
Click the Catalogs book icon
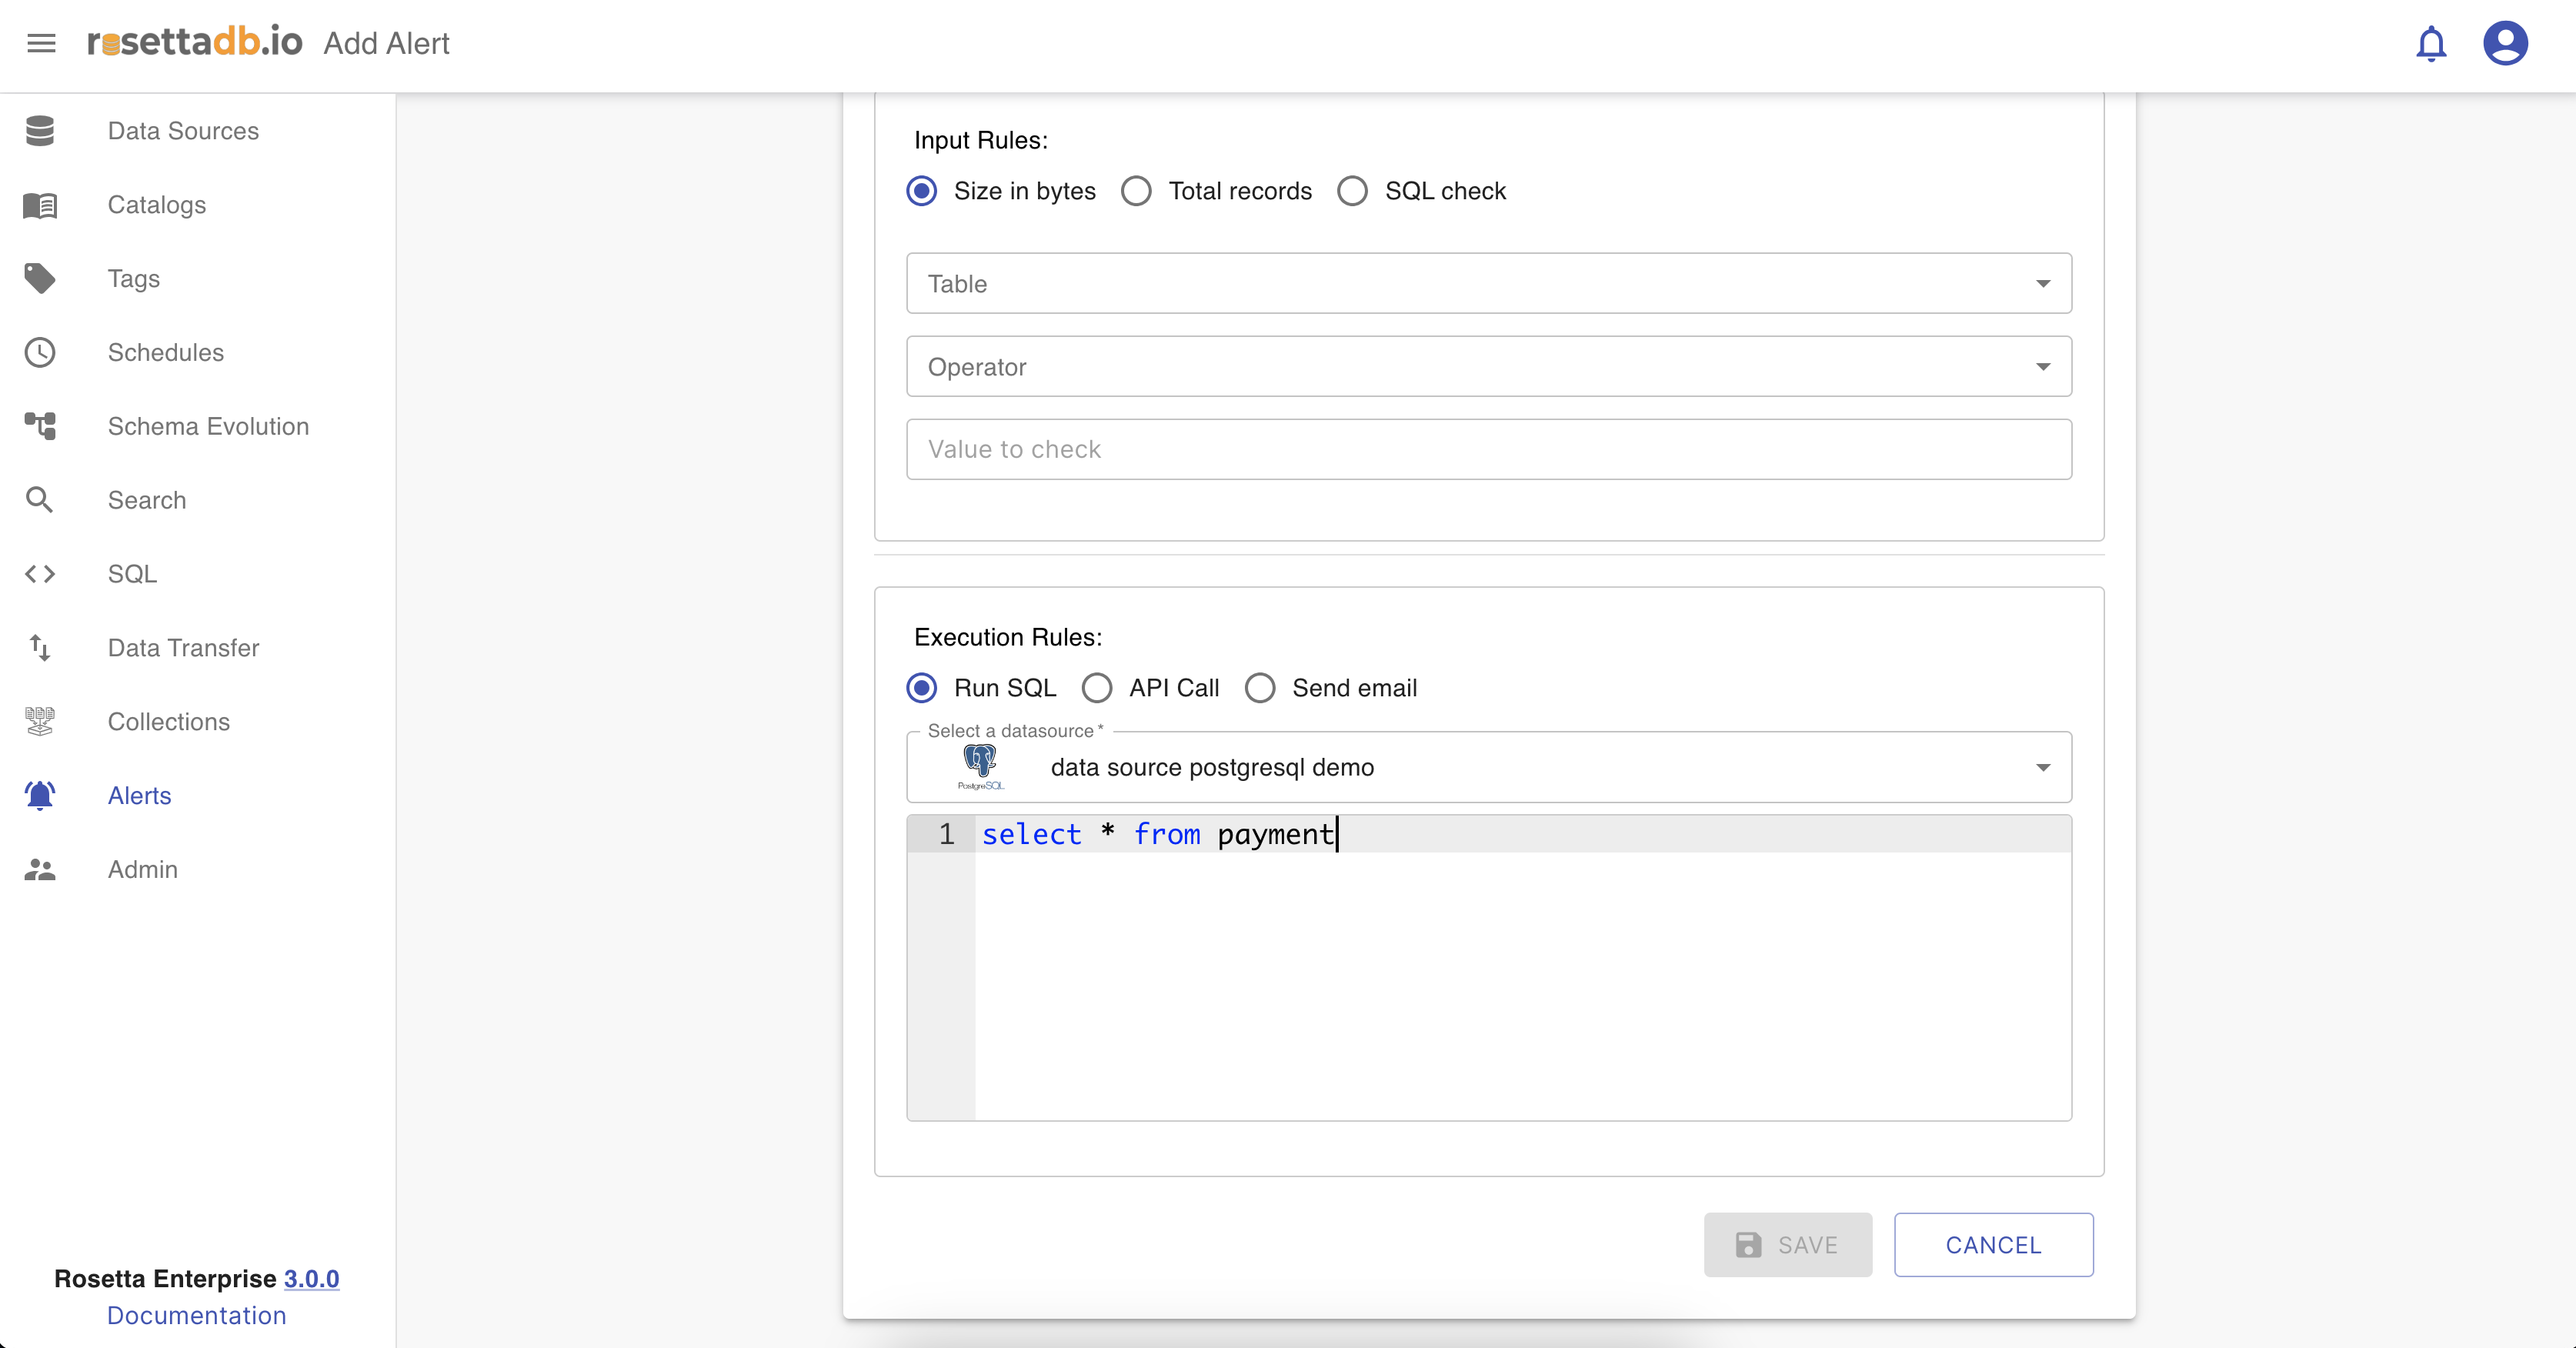coord(40,205)
